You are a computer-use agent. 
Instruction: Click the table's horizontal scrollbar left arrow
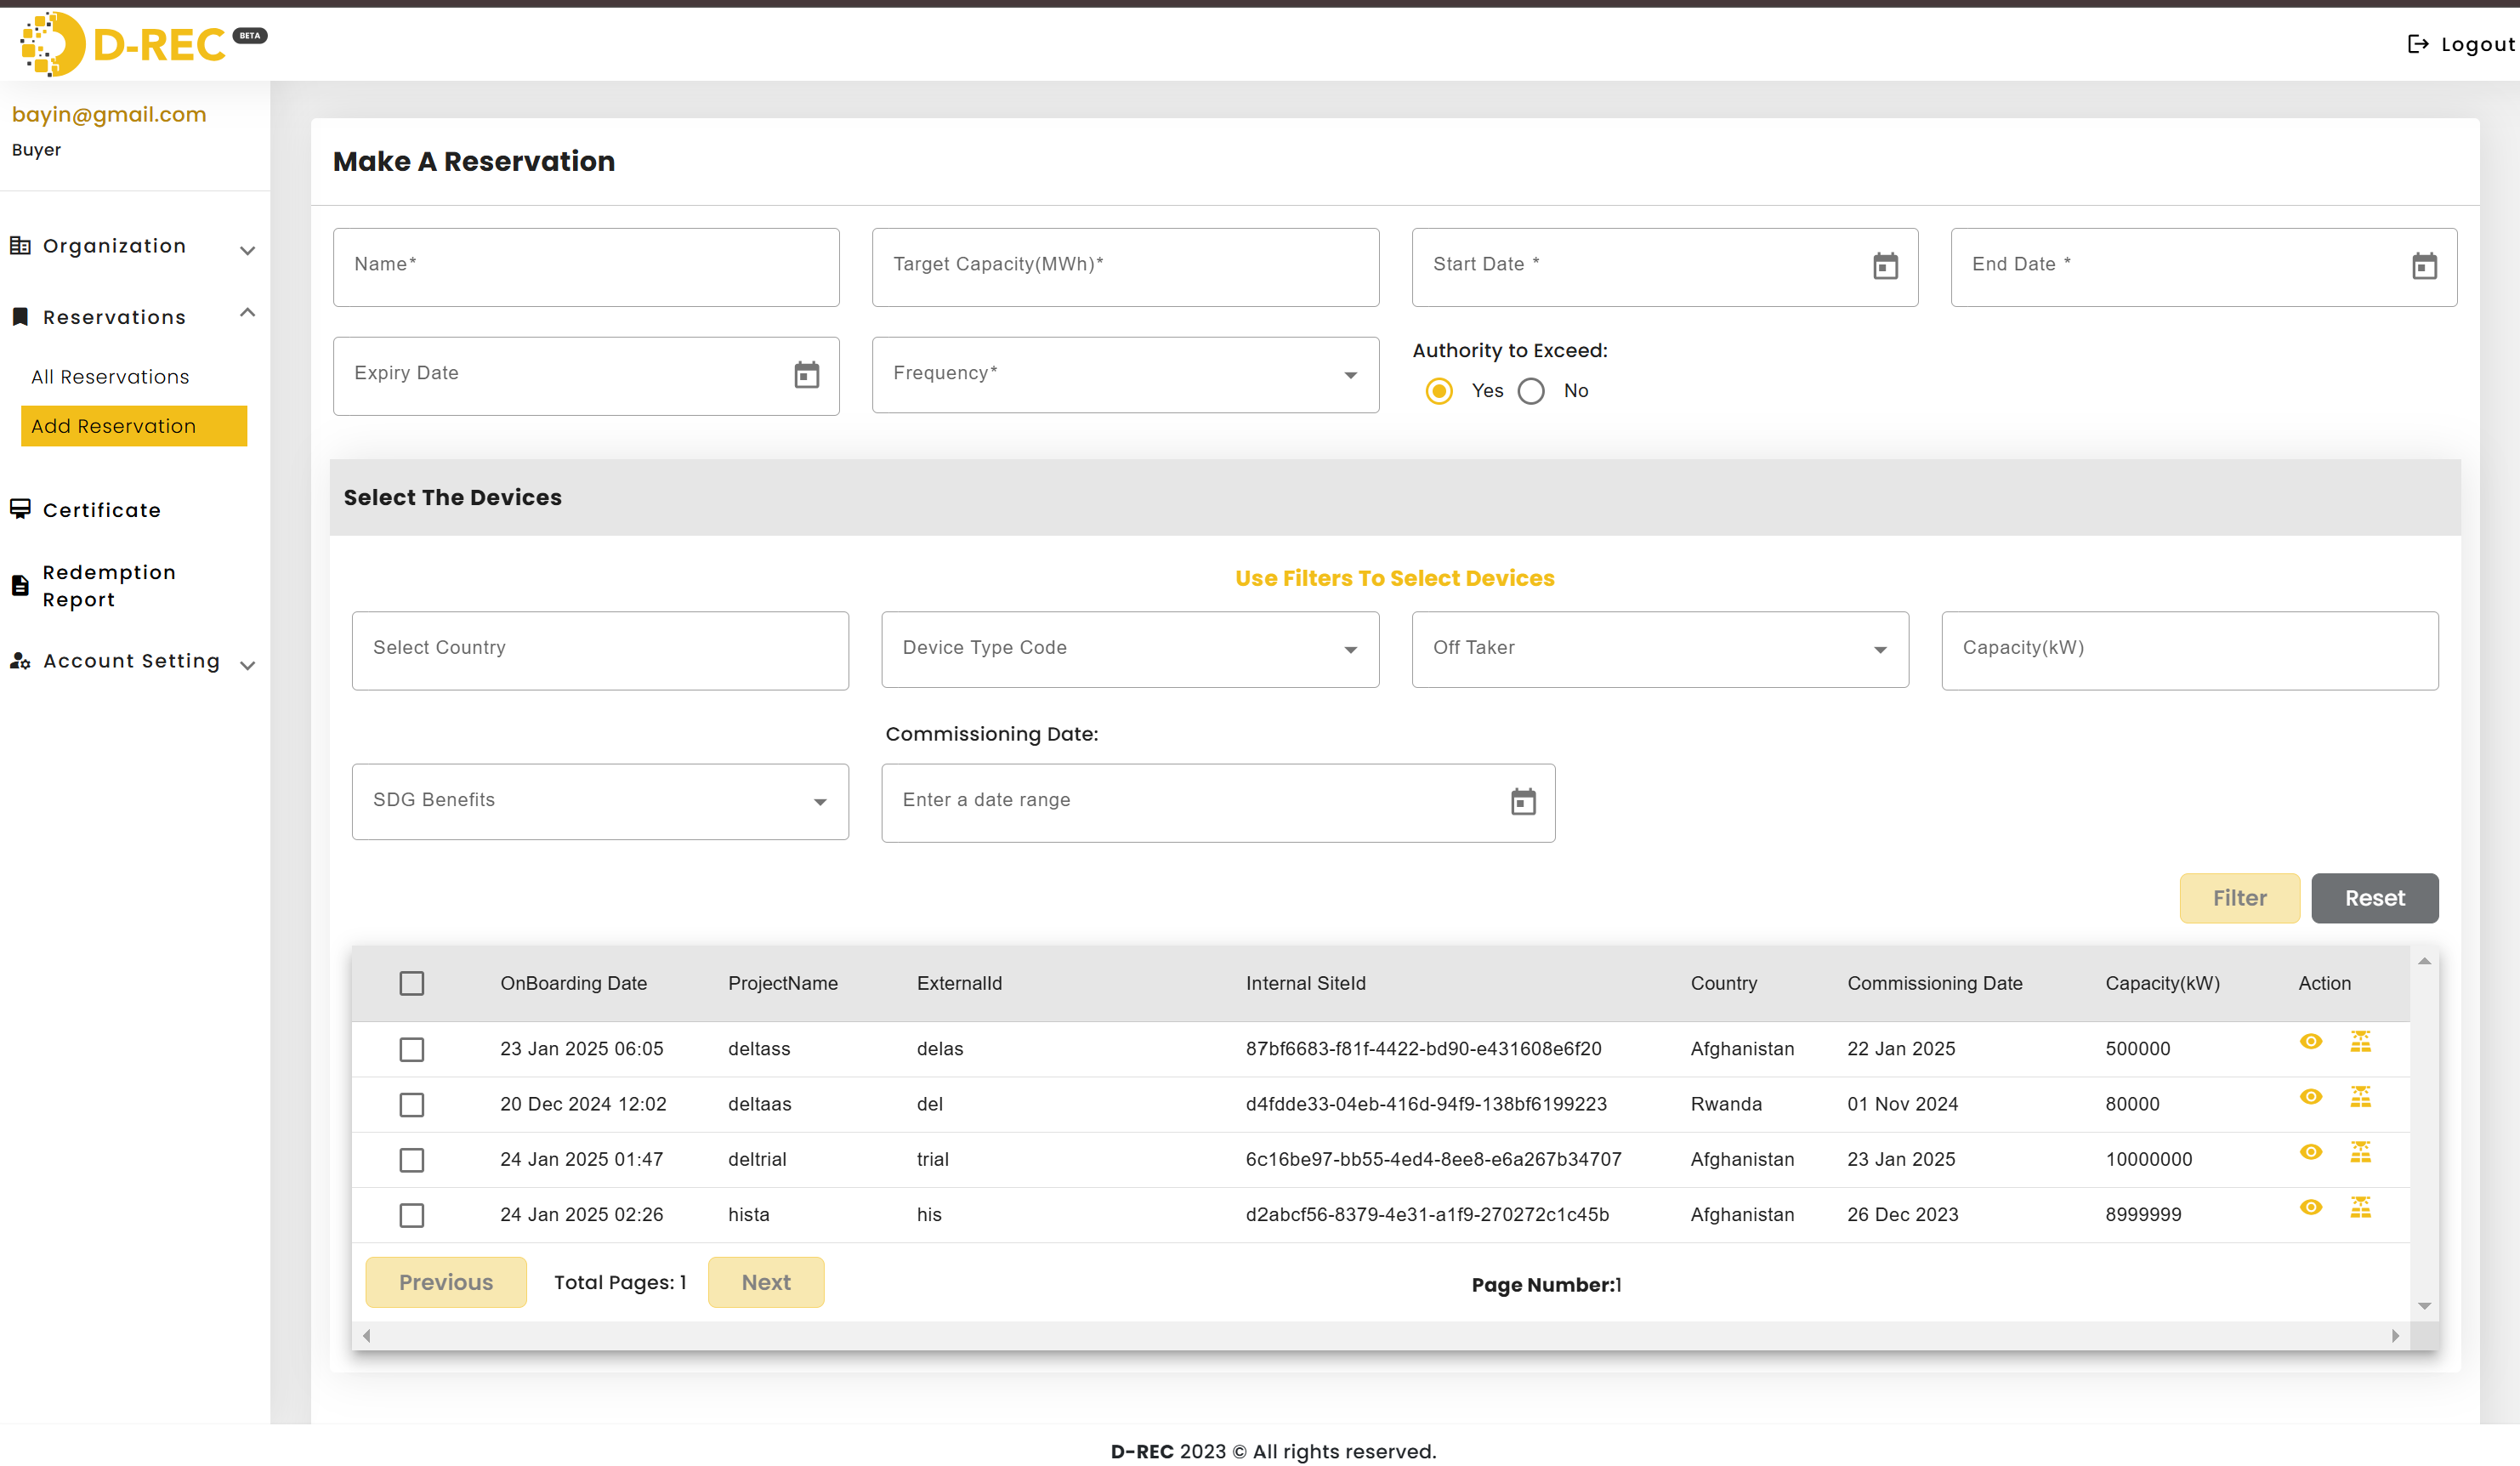(x=367, y=1336)
